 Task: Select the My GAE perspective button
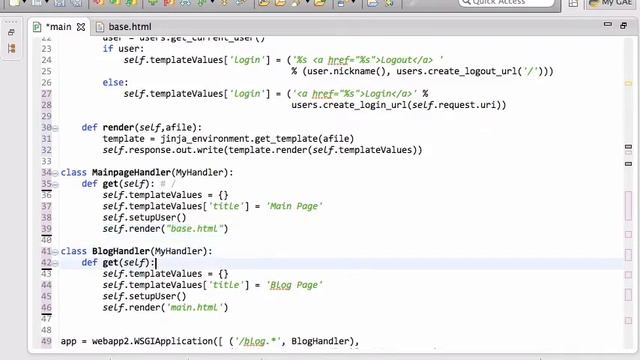[x=612, y=3]
